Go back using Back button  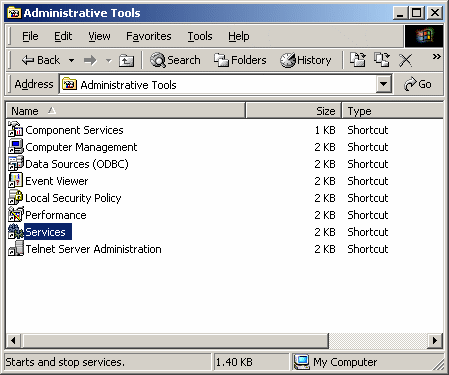[41, 60]
